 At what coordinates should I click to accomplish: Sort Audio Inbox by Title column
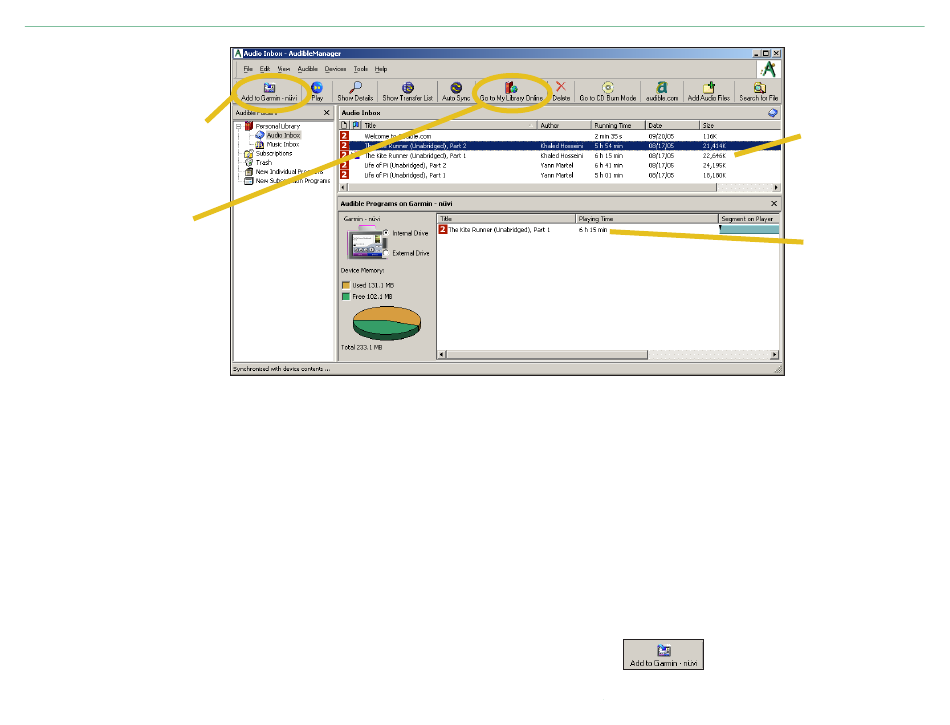449,125
